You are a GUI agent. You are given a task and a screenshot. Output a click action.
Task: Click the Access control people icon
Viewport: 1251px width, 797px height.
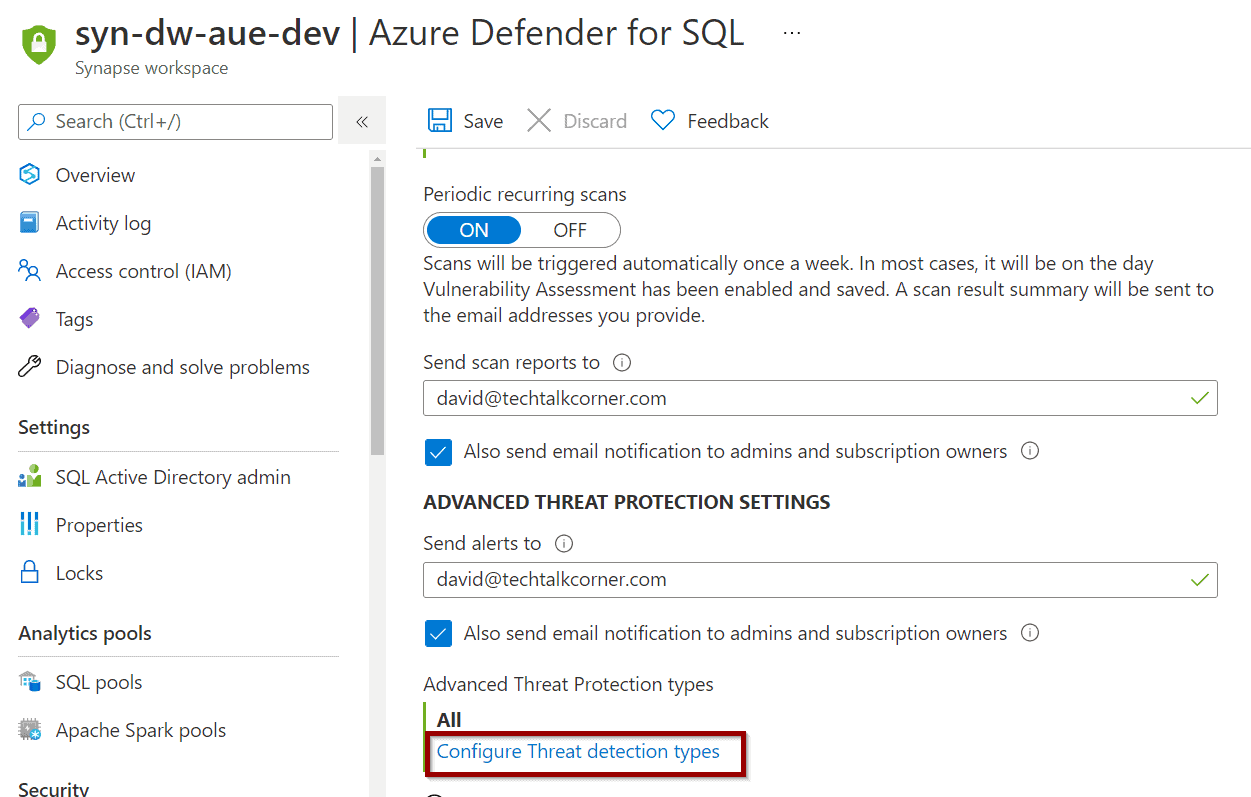click(29, 271)
